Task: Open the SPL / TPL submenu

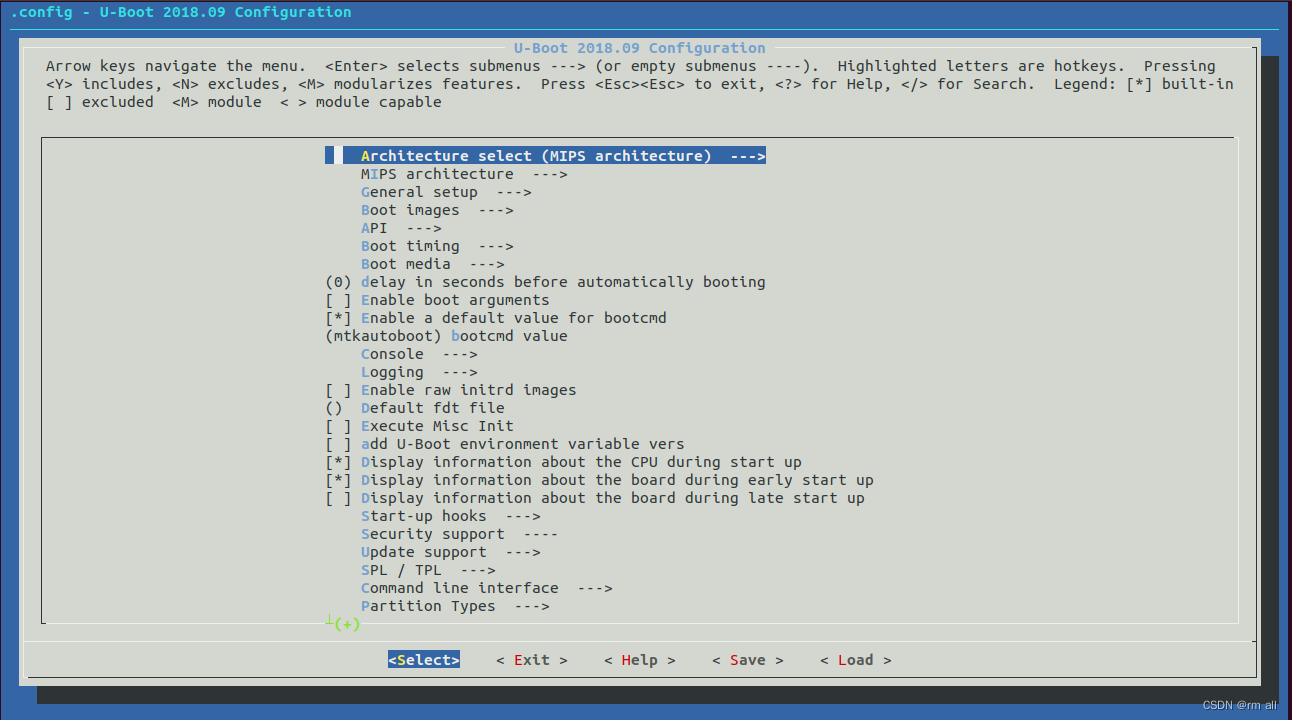Action: click(x=428, y=570)
